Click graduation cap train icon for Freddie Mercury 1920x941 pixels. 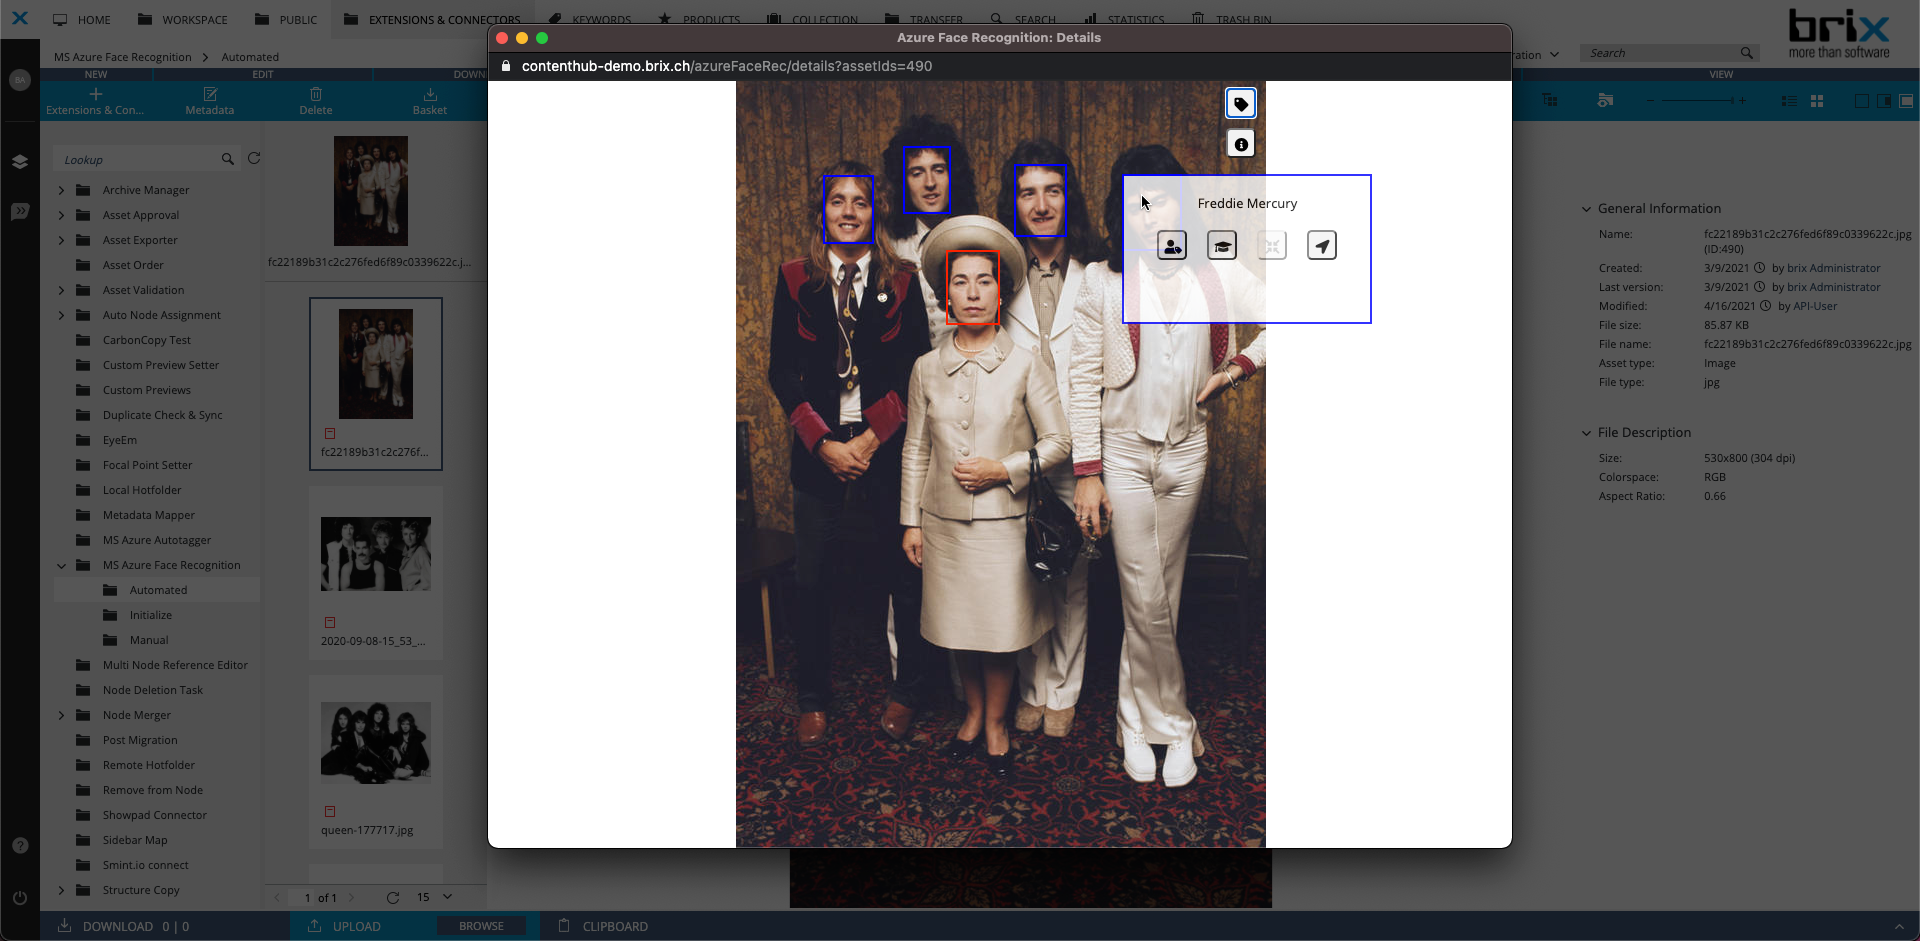pos(1222,246)
